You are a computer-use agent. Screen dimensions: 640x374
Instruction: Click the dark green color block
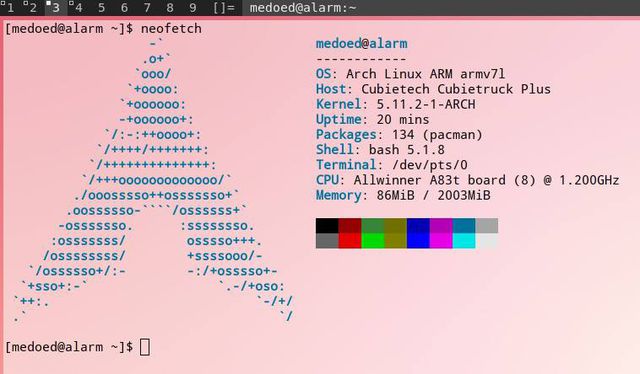tap(373, 225)
